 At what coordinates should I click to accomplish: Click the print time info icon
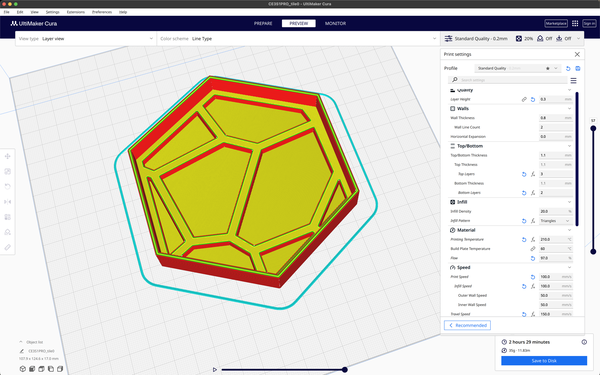(584, 342)
